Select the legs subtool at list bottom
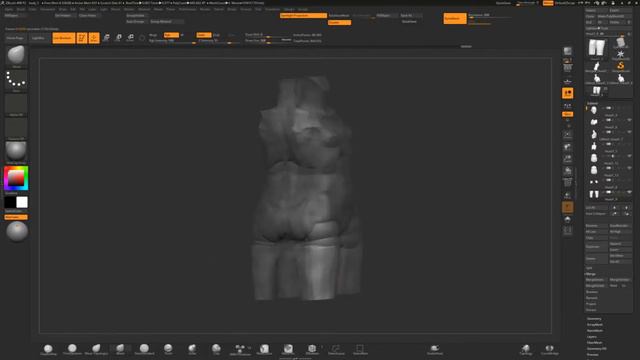 [x=594, y=194]
